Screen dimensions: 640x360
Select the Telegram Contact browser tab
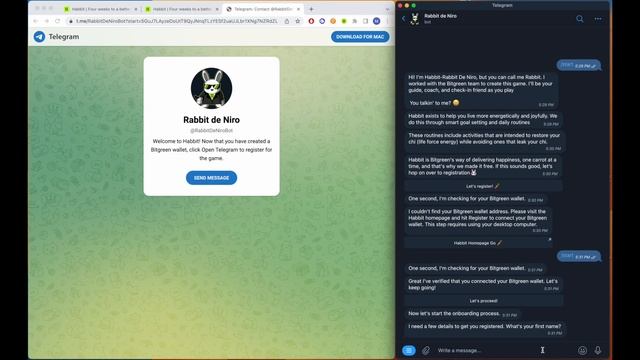263,9
